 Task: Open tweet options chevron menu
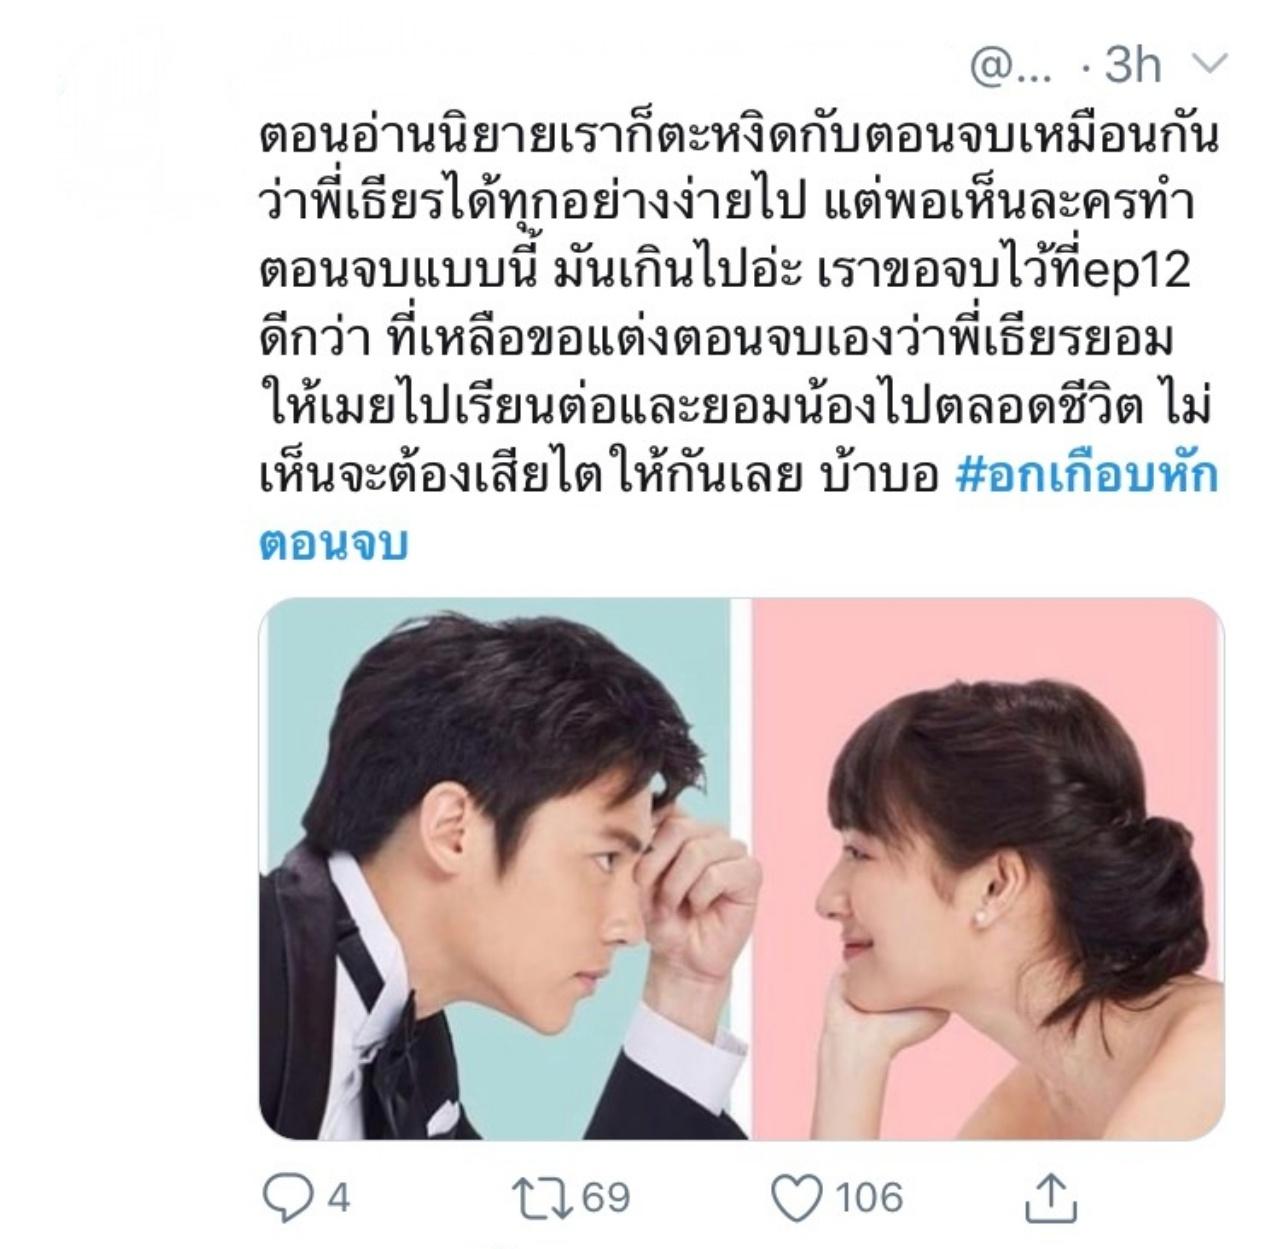tap(1209, 65)
